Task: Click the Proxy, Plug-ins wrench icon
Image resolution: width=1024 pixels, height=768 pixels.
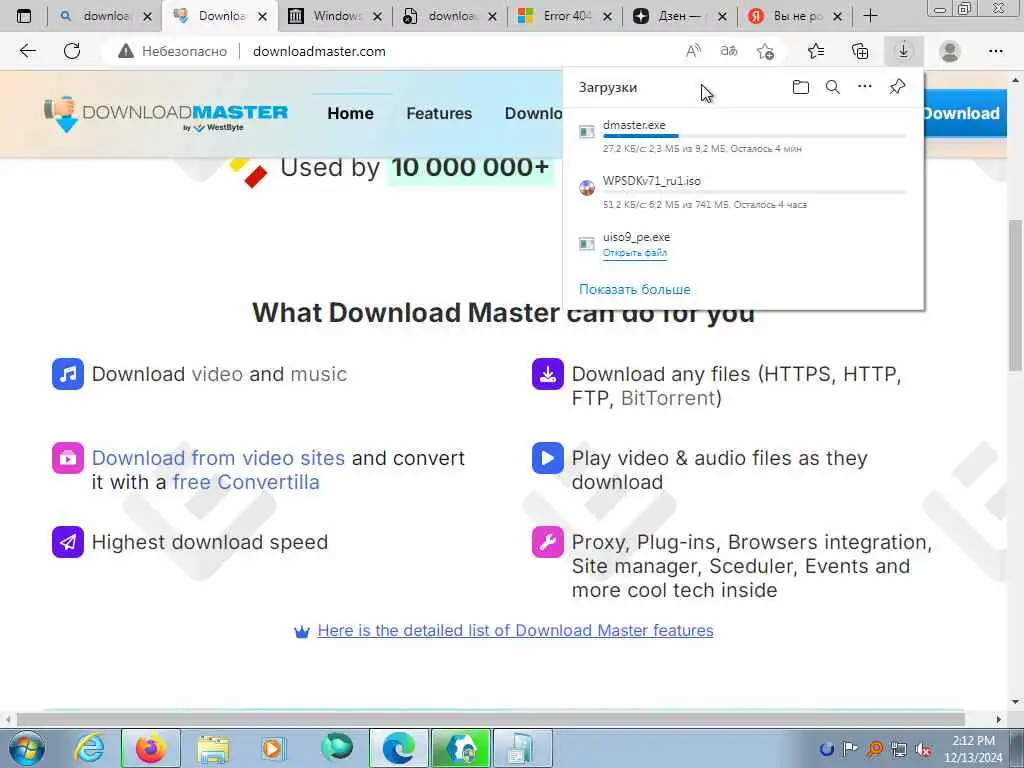Action: coord(548,542)
